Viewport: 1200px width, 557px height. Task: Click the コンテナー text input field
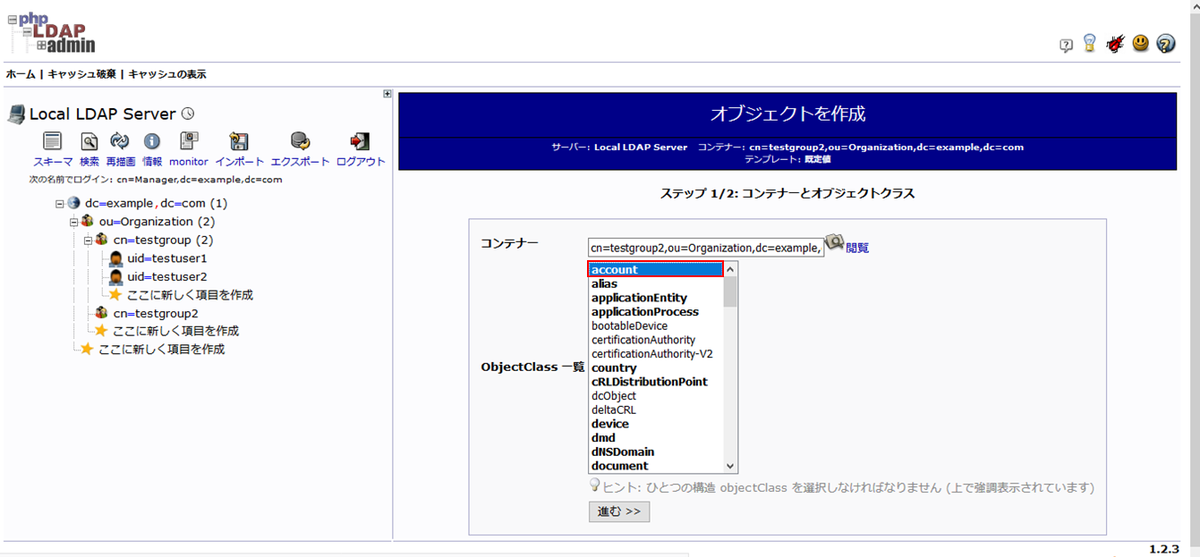pos(705,248)
